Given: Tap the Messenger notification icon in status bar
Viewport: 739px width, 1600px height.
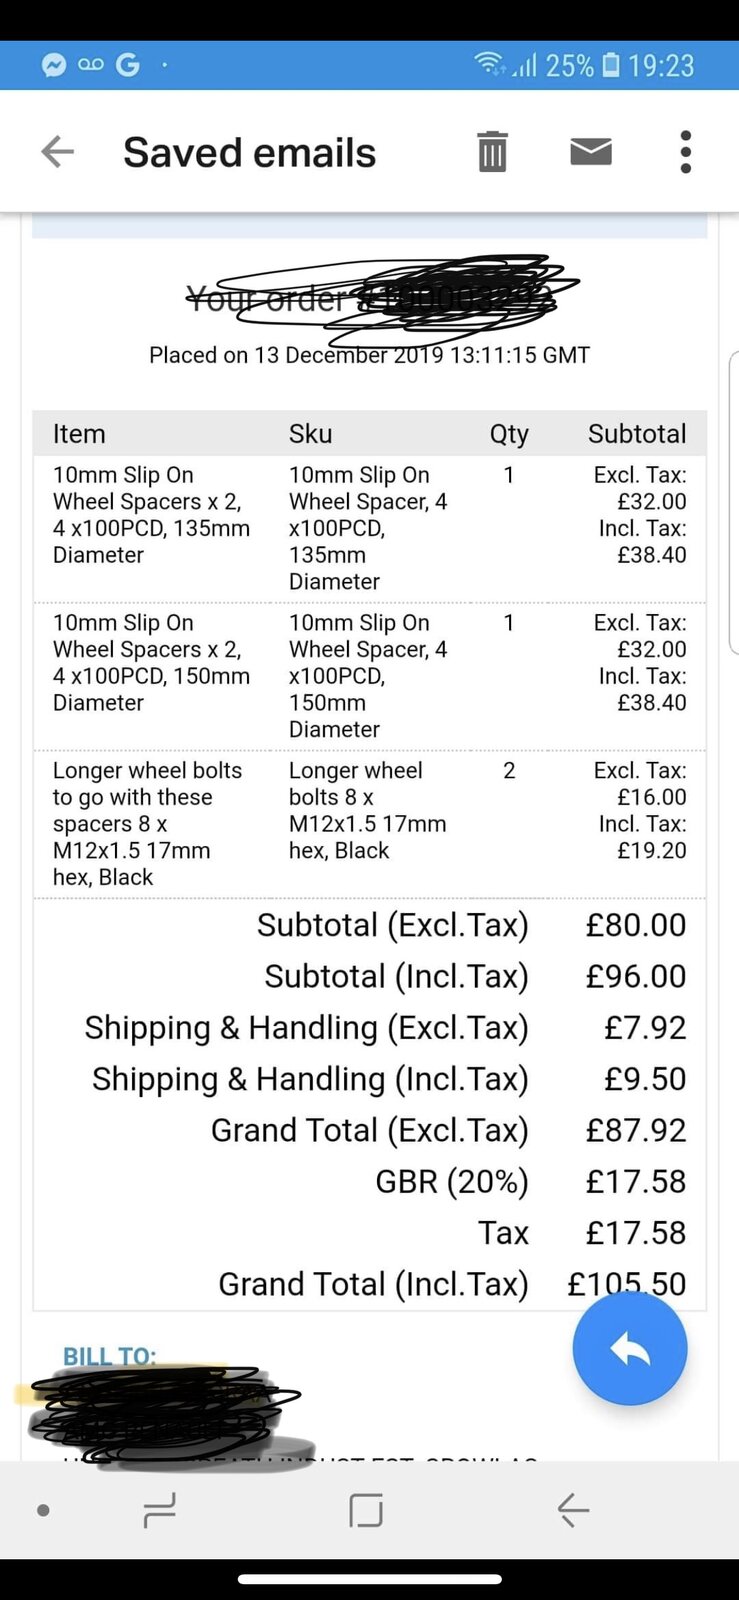Looking at the screenshot, I should tap(54, 66).
